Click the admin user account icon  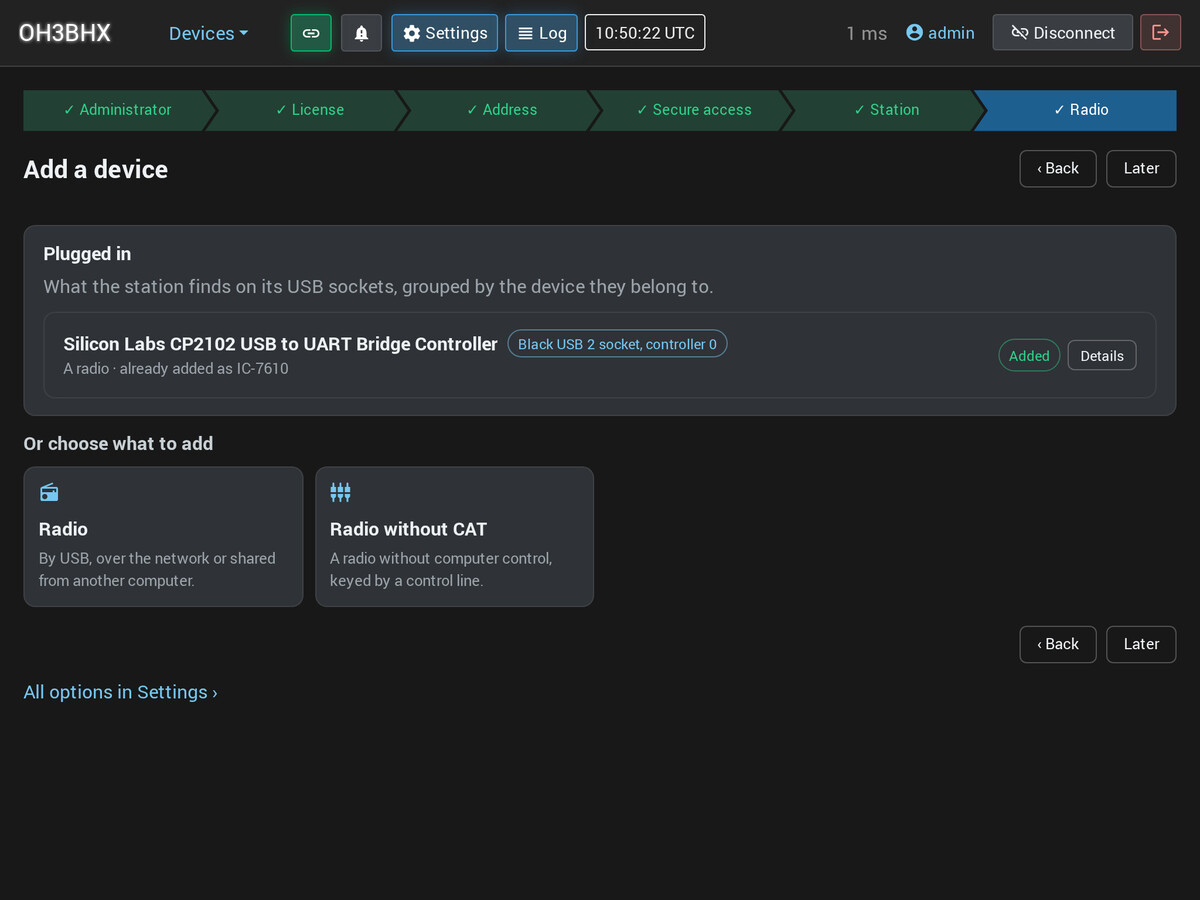pyautogui.click(x=914, y=33)
